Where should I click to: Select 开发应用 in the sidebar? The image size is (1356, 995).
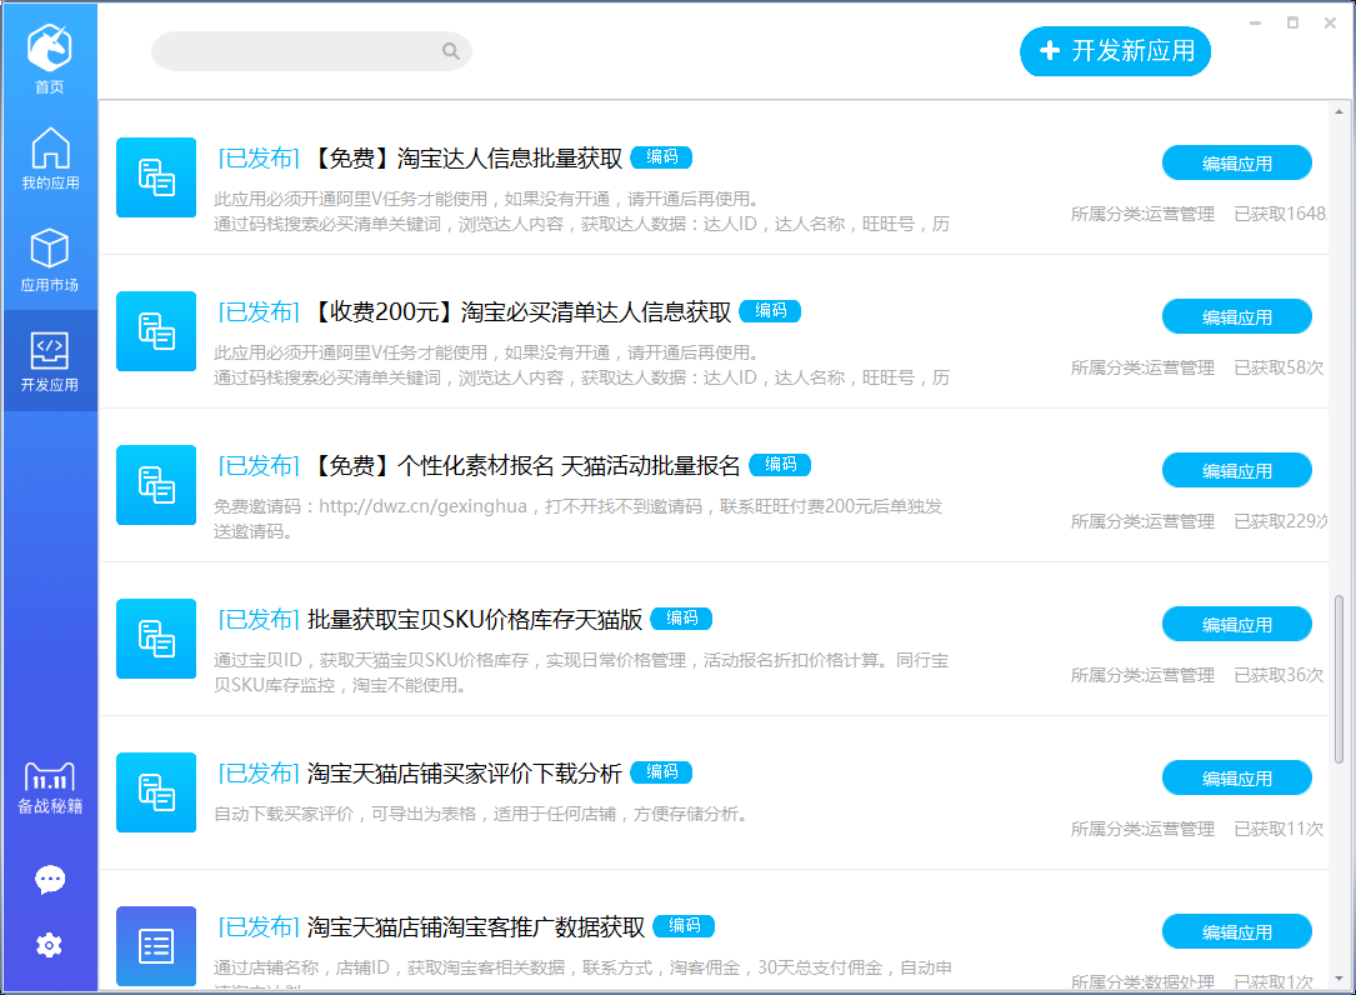[50, 361]
